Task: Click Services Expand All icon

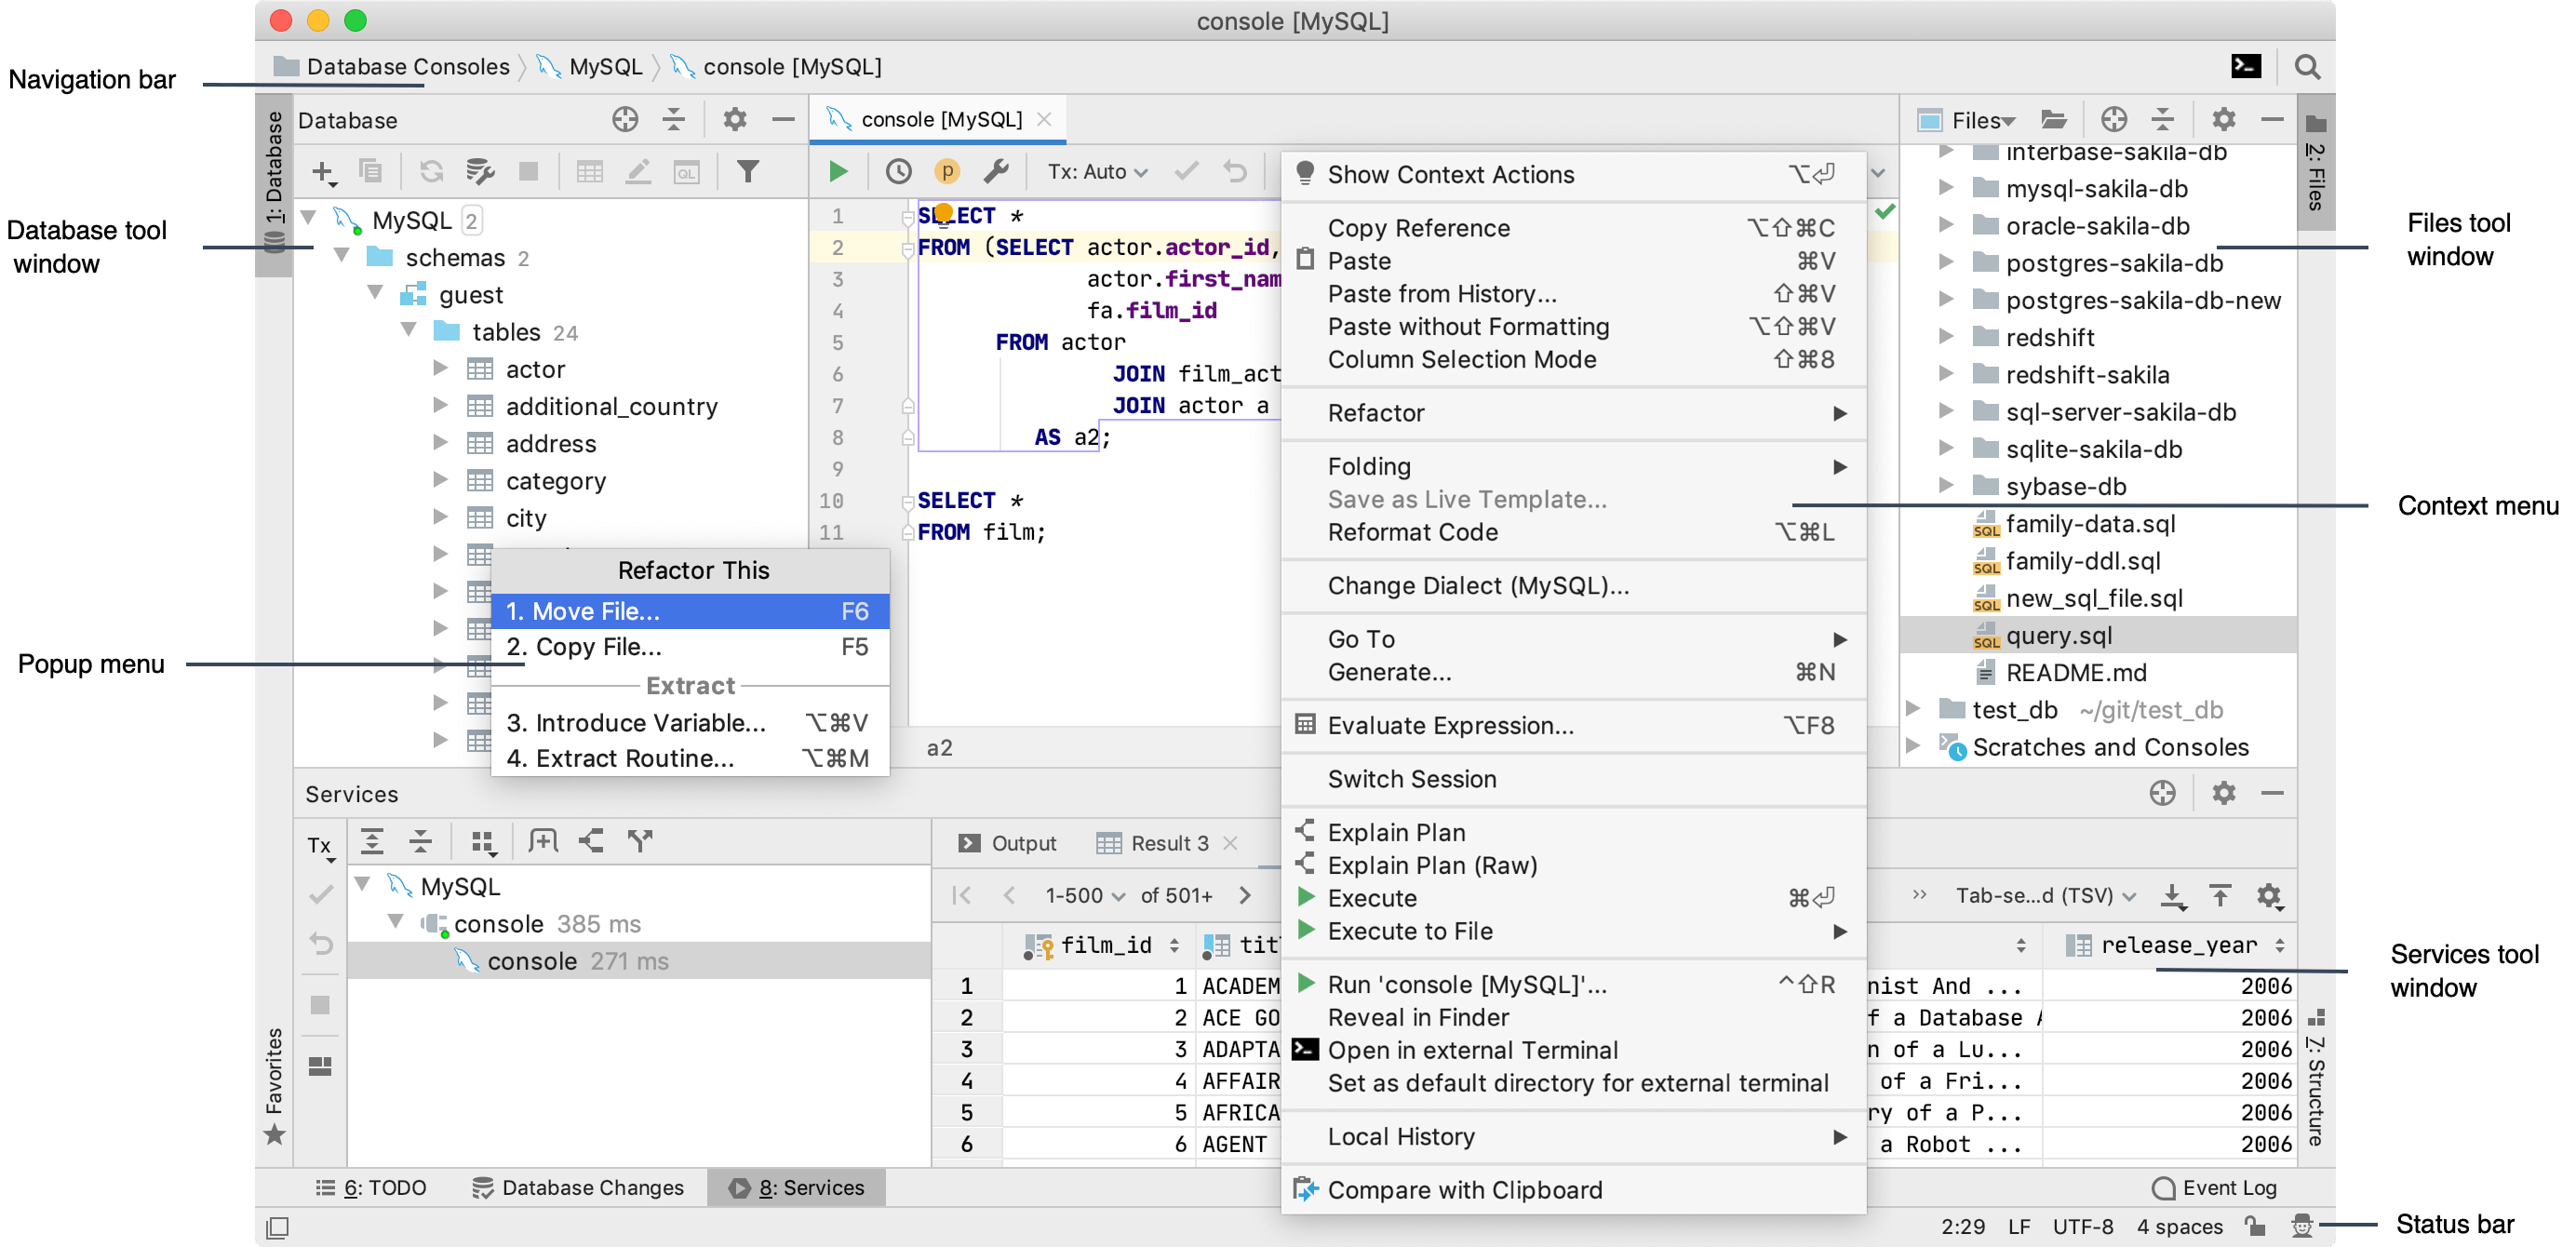Action: coord(372,842)
